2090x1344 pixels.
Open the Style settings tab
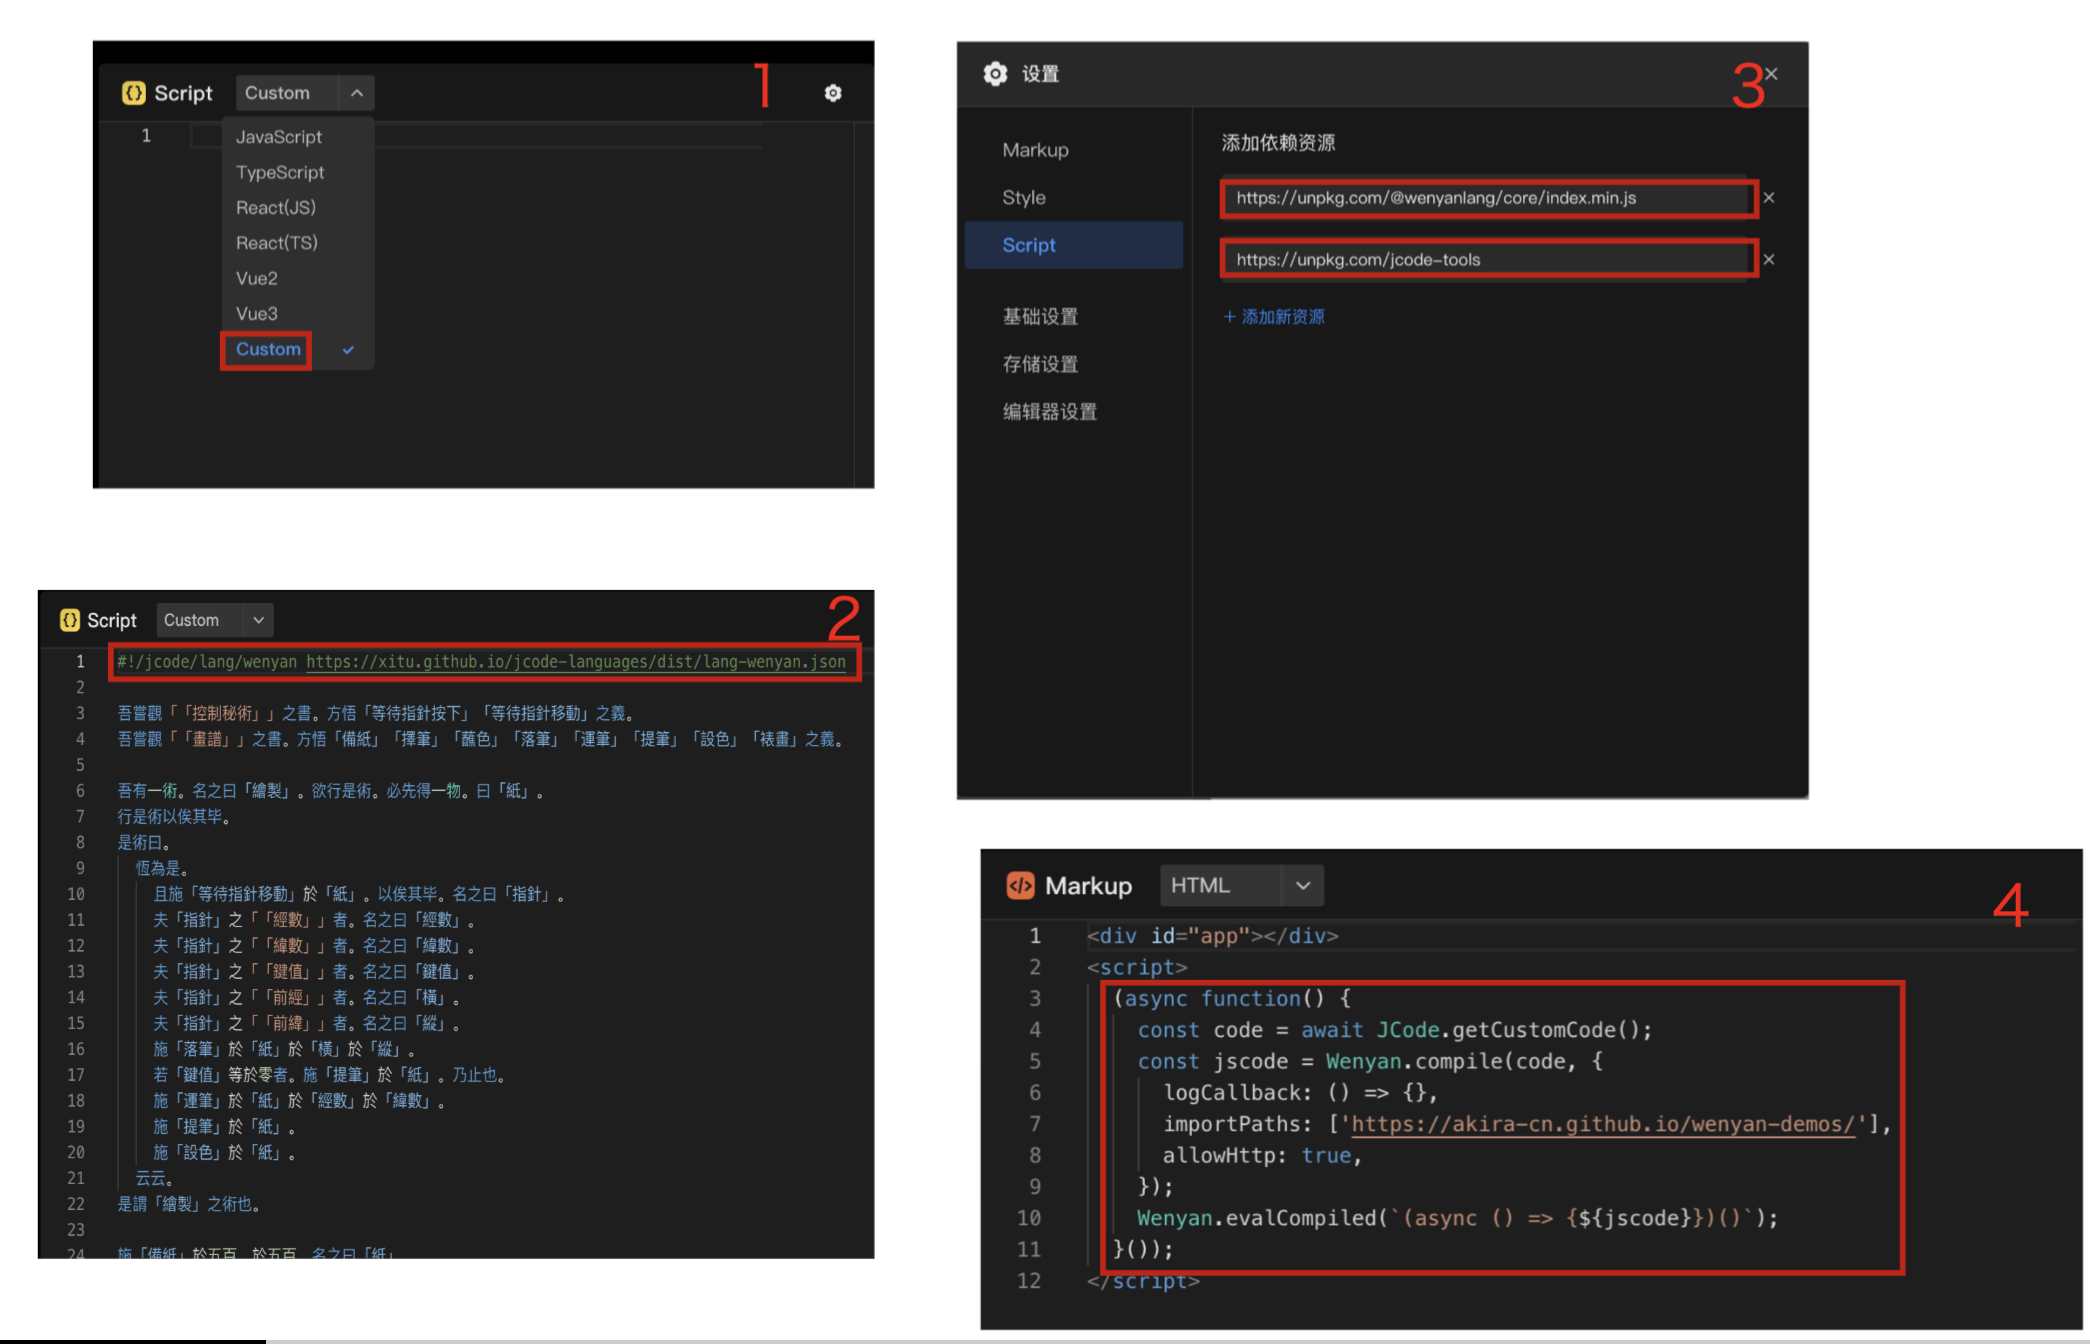tap(1024, 198)
